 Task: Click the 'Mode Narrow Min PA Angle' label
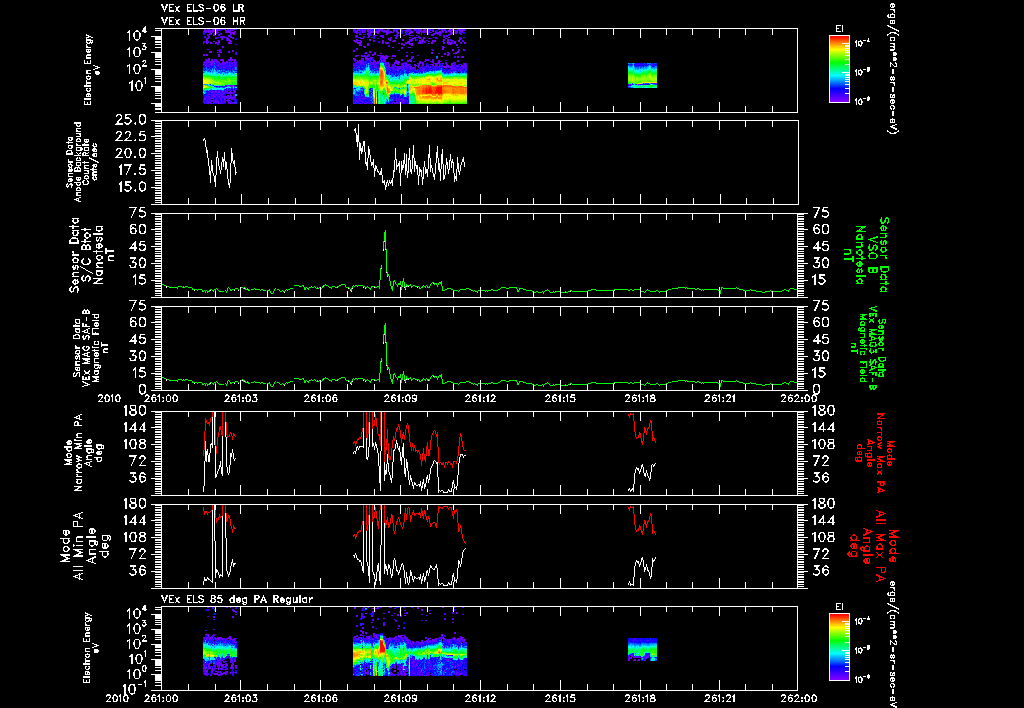[x=84, y=451]
